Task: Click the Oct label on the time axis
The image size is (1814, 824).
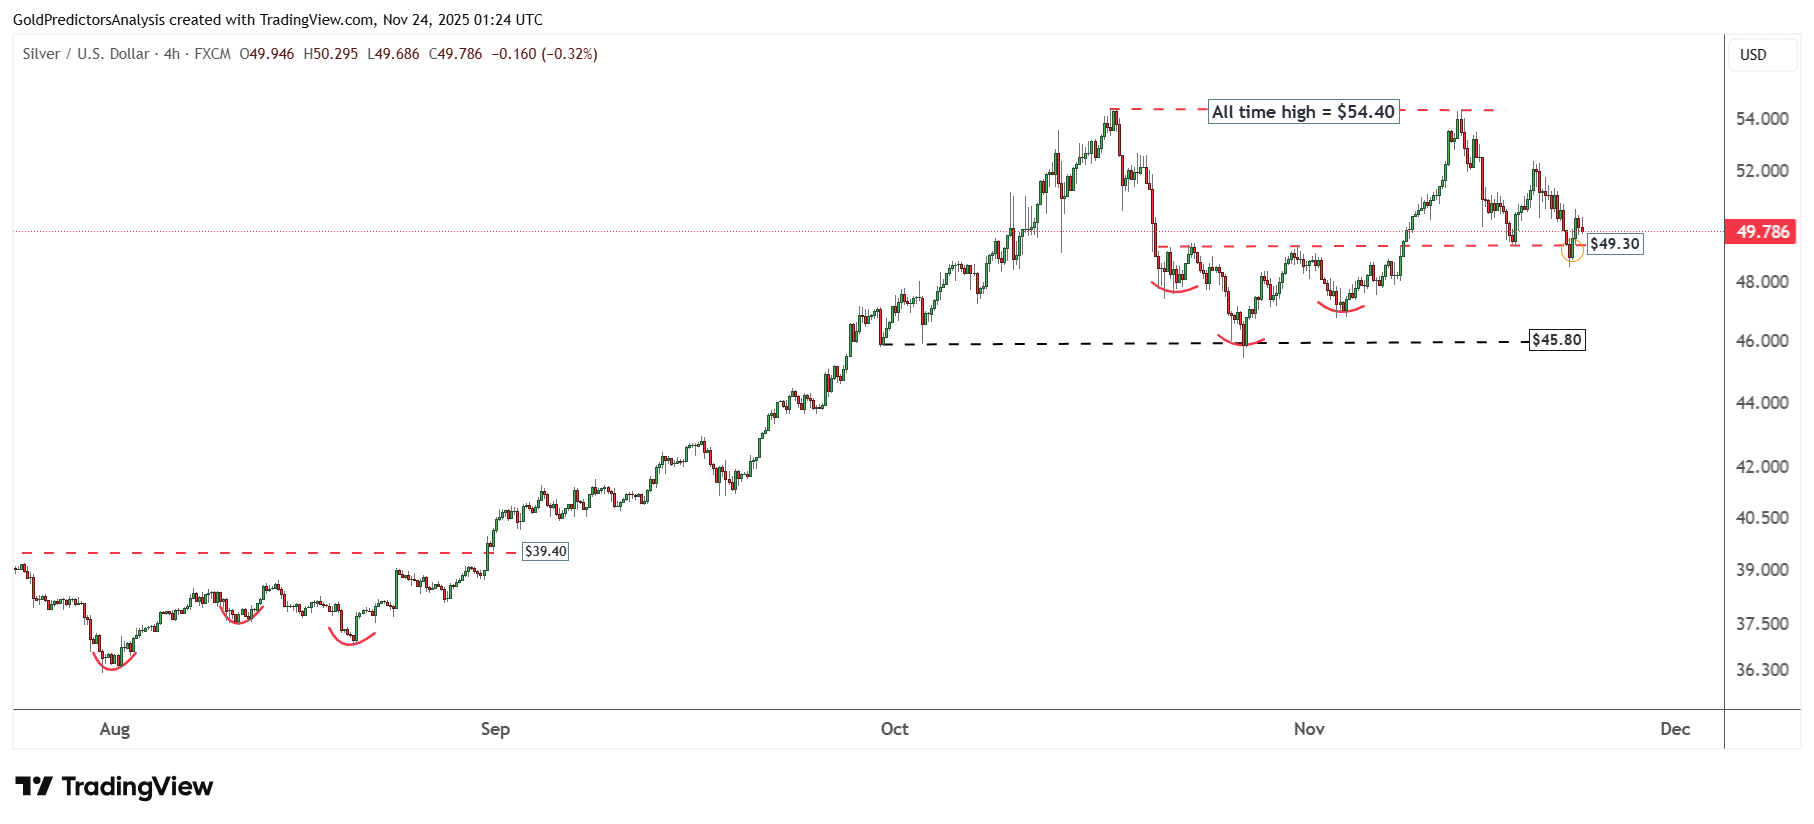Action: click(x=894, y=729)
